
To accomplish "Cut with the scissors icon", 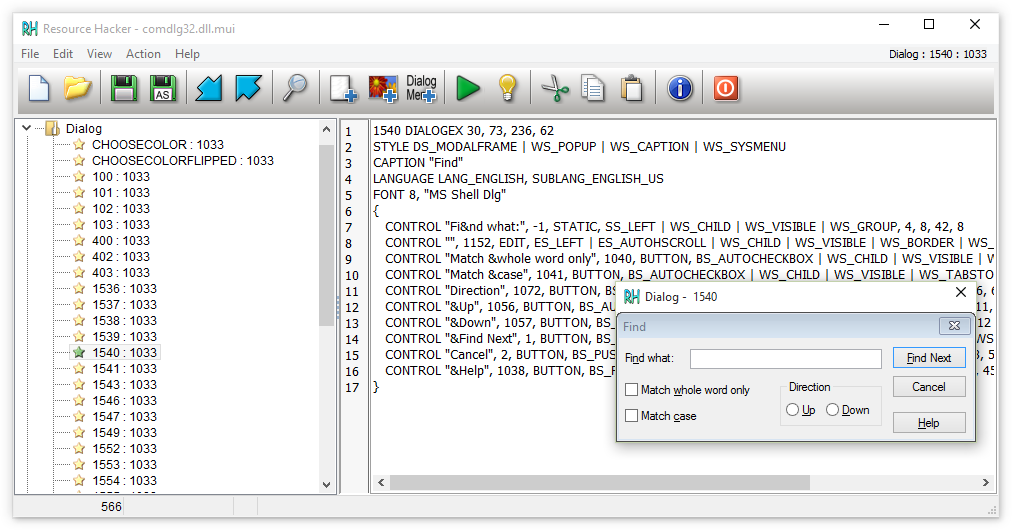I will click(x=554, y=88).
